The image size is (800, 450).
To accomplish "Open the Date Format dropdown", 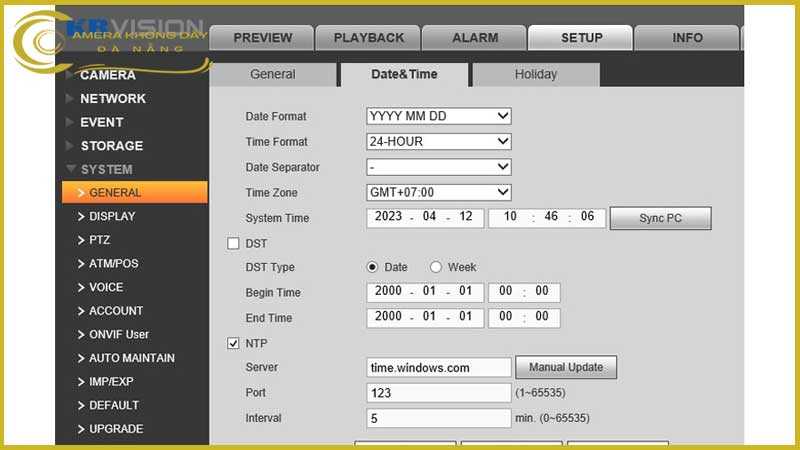I will [x=439, y=116].
